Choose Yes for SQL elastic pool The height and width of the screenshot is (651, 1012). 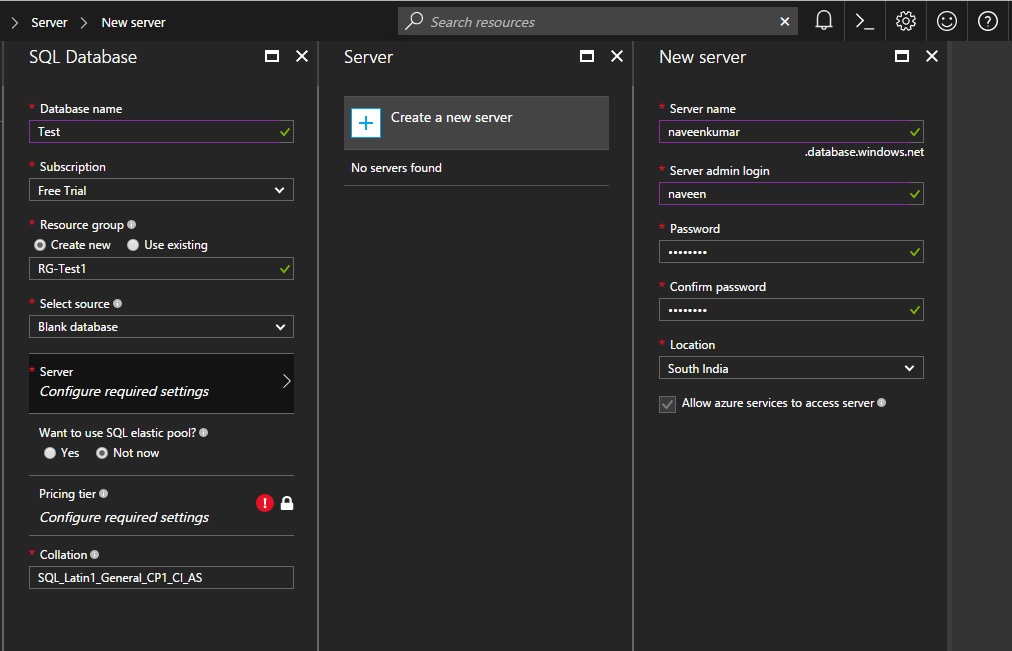point(48,452)
